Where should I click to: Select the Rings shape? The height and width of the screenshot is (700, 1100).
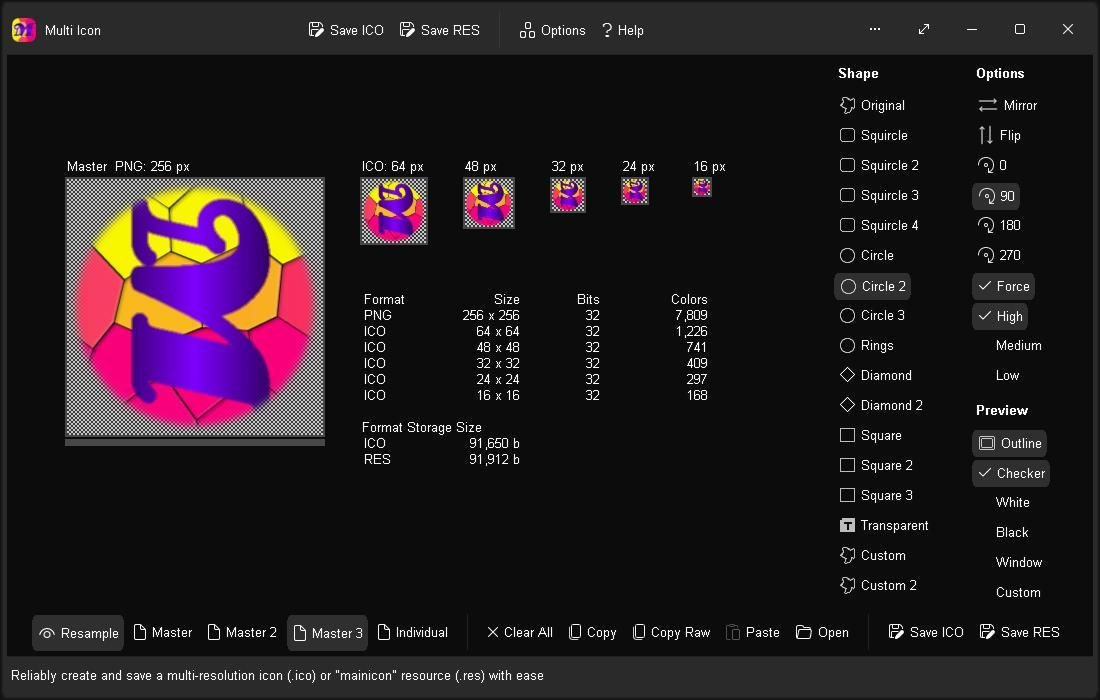866,346
